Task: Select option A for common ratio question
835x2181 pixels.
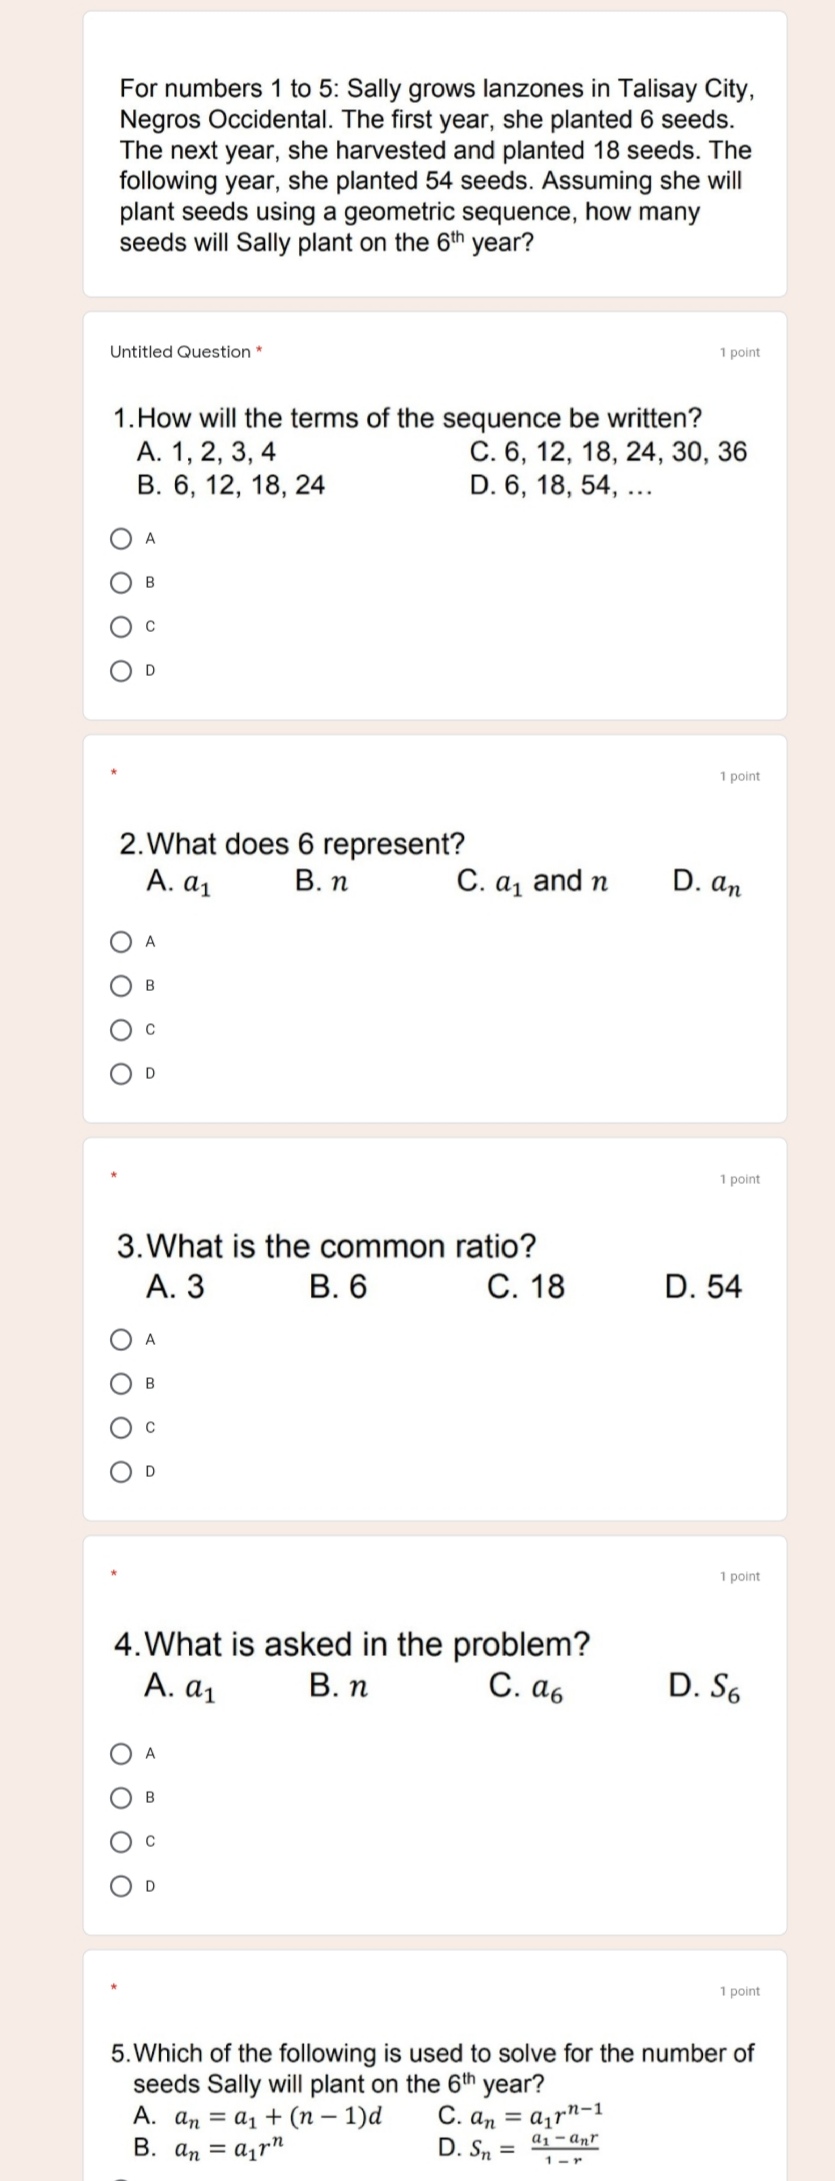Action: coord(120,1337)
